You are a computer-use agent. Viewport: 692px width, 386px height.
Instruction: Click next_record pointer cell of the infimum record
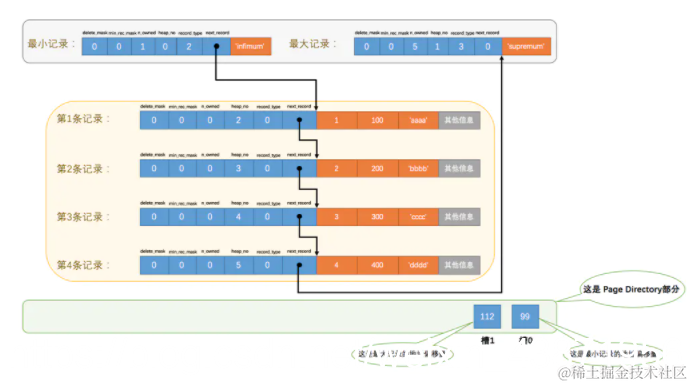217,46
